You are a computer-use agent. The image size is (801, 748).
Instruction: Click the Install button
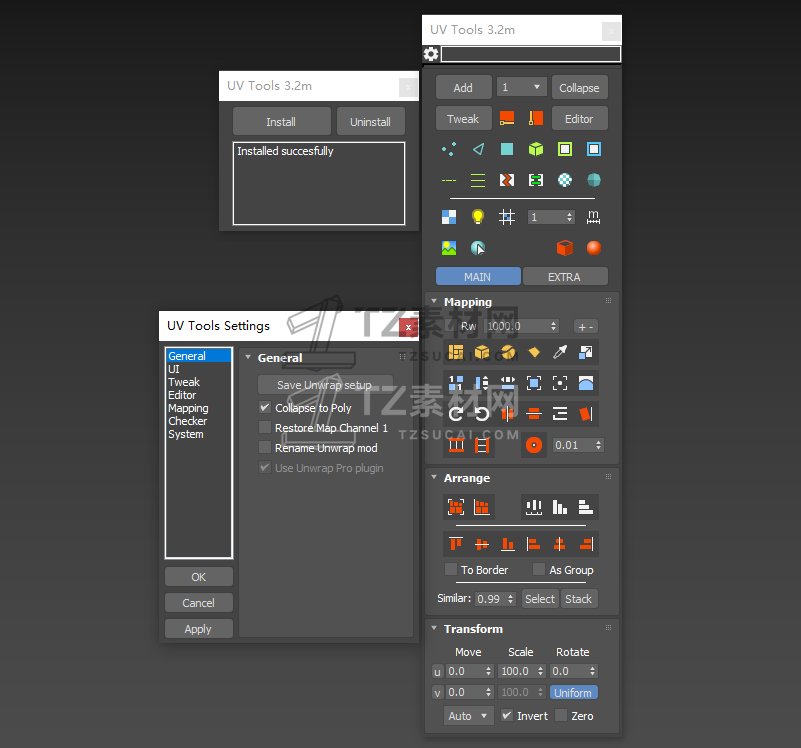pyautogui.click(x=281, y=122)
